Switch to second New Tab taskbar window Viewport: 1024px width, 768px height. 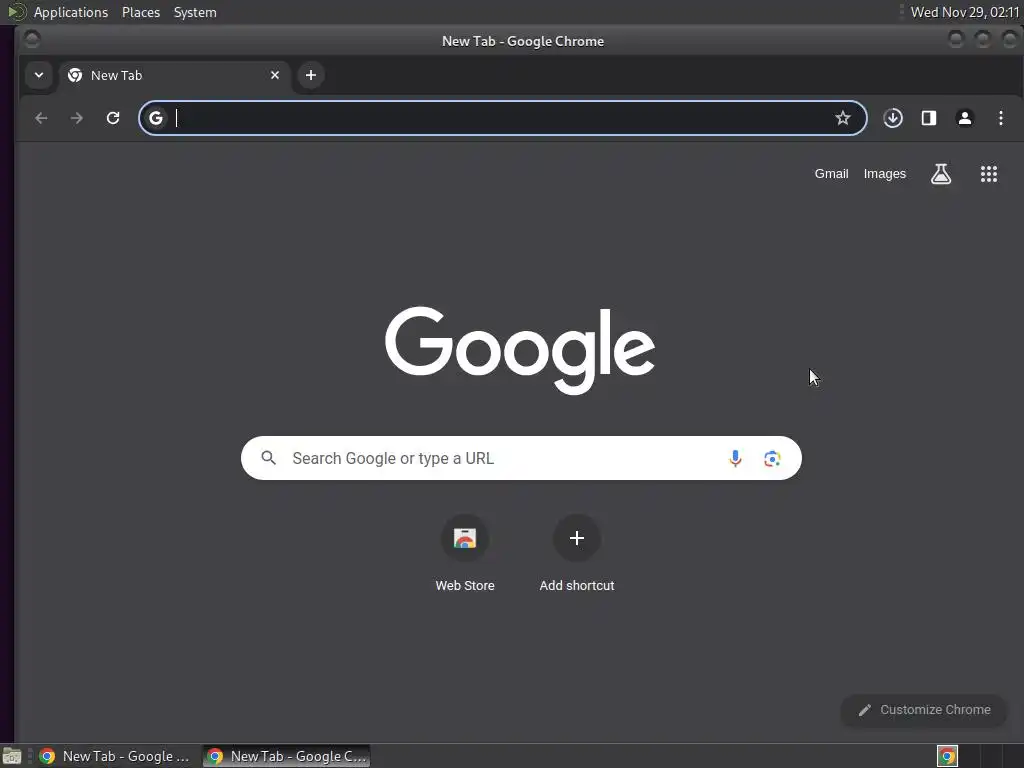click(287, 756)
